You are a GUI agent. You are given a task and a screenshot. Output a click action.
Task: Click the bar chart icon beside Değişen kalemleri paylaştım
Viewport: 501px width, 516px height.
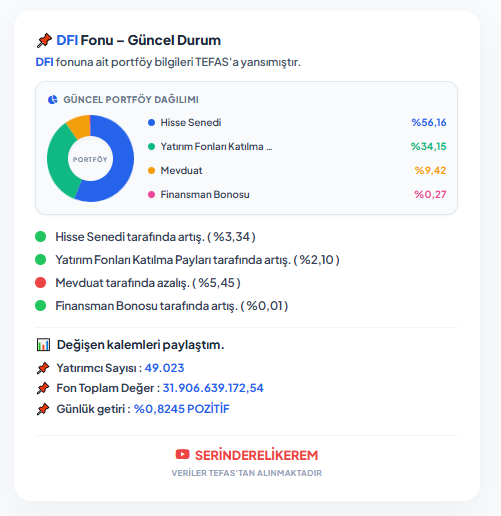point(43,345)
